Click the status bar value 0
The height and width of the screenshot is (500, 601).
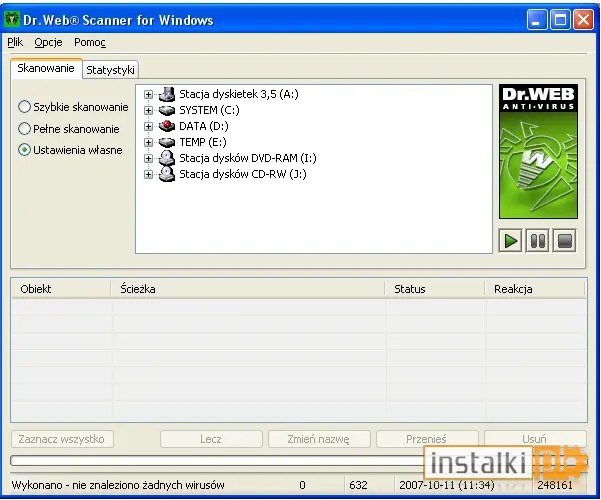pyautogui.click(x=302, y=485)
